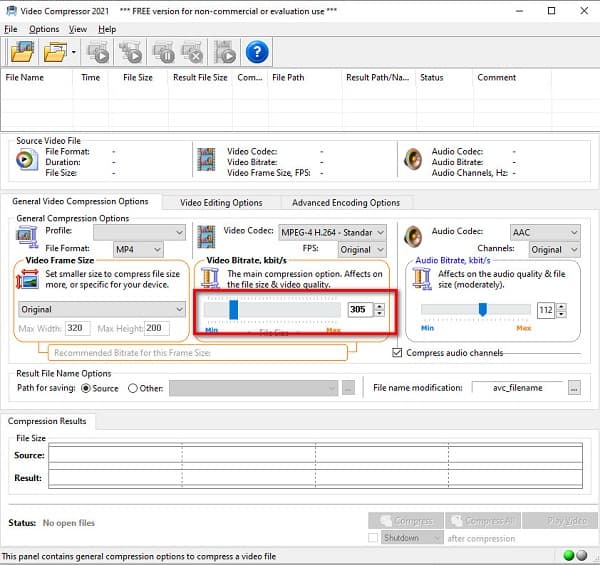Click the browse button for Other path
This screenshot has height=565, width=600.
[348, 388]
